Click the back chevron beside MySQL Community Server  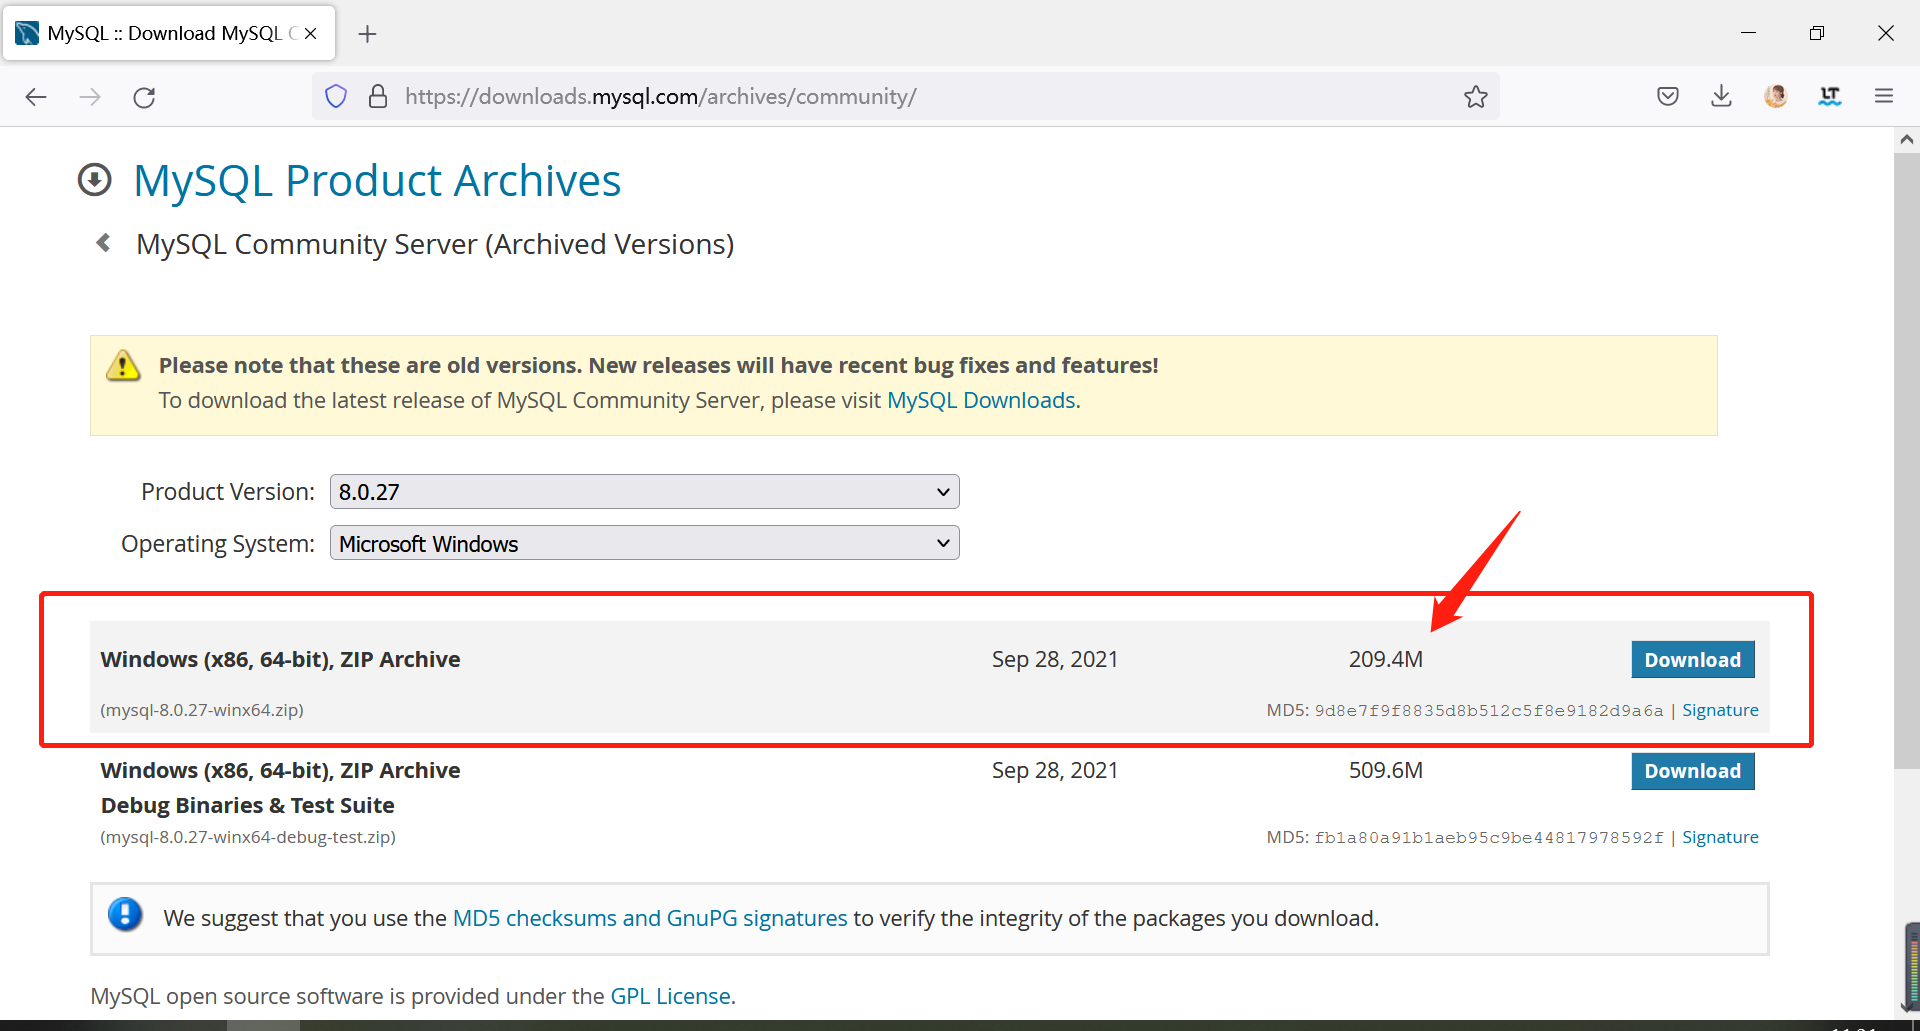click(x=103, y=243)
